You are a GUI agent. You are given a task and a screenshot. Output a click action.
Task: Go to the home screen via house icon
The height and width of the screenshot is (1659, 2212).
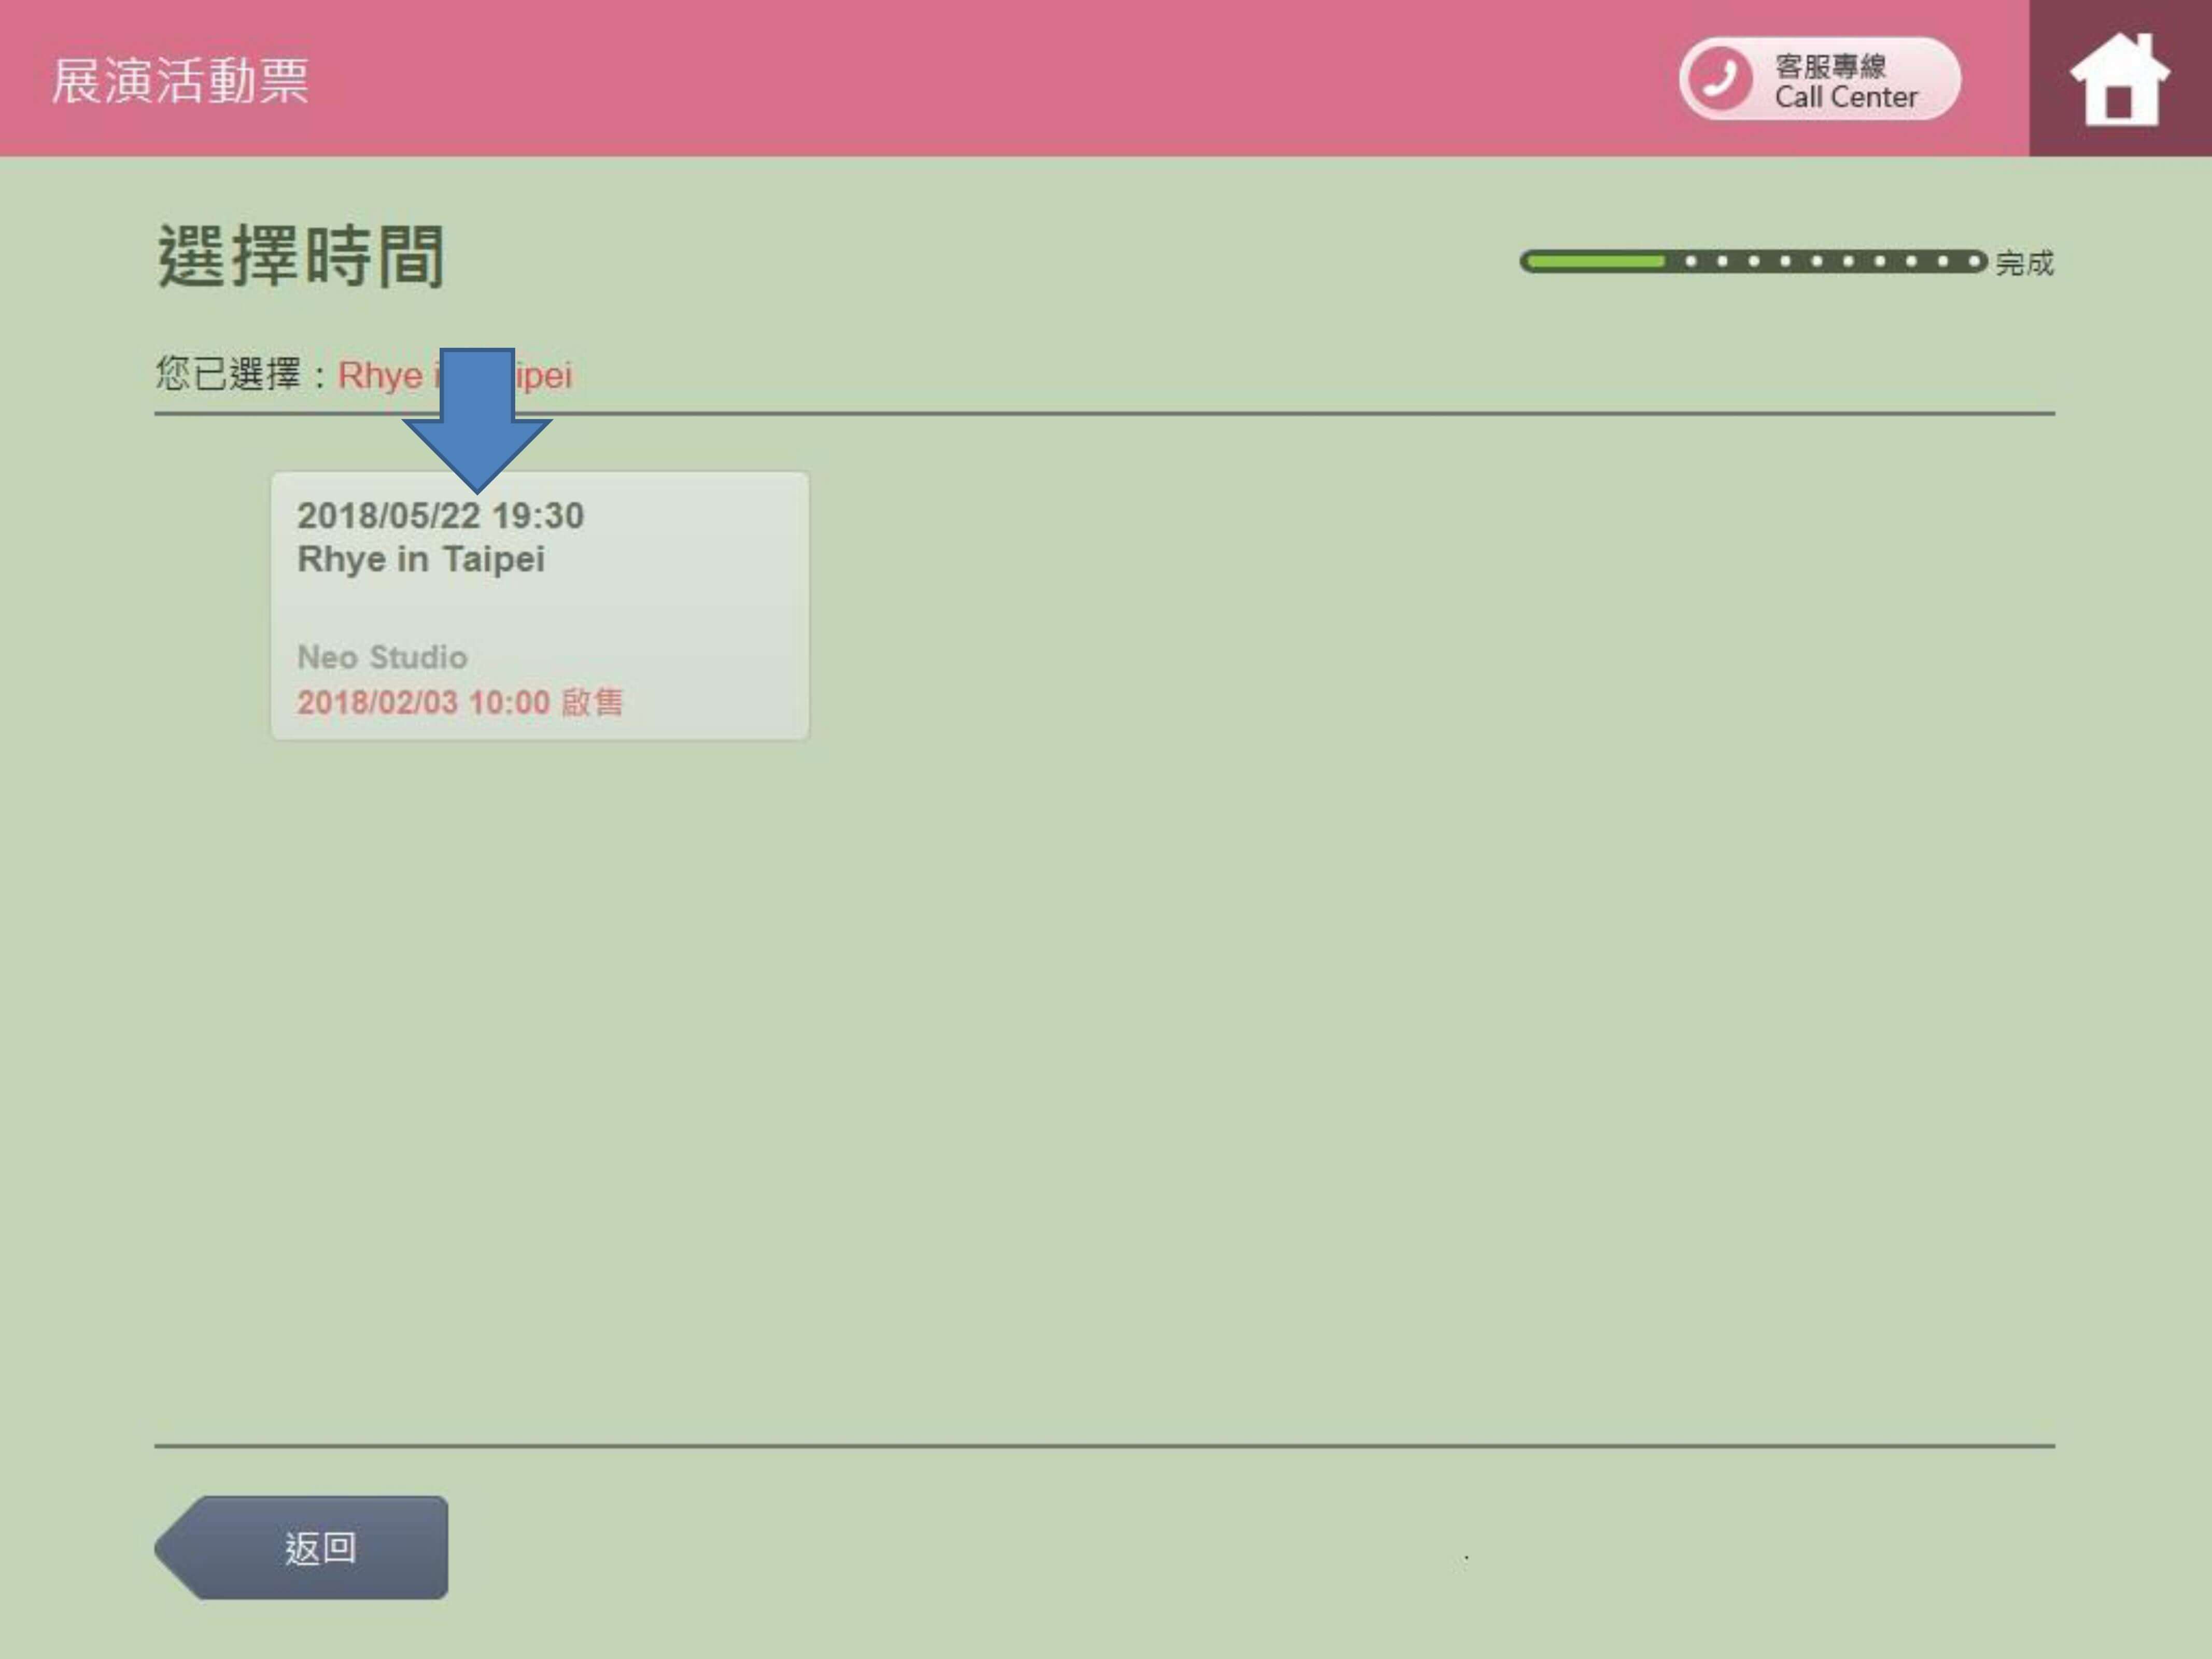(x=2119, y=80)
